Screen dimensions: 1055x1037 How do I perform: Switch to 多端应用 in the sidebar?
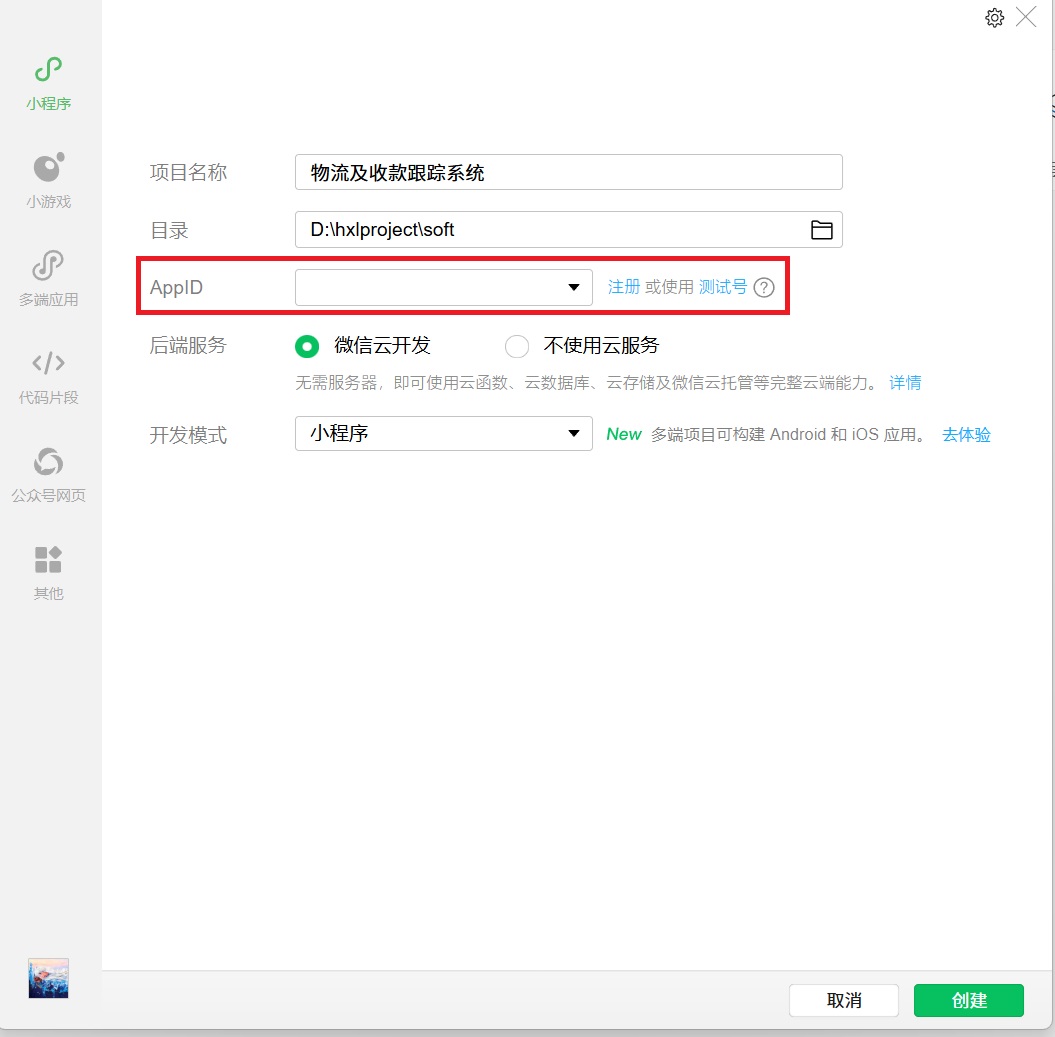(x=48, y=279)
